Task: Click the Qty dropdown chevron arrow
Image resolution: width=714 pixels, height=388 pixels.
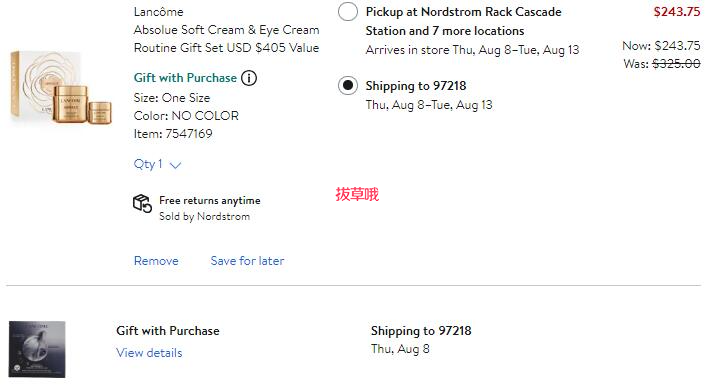Action: click(175, 165)
